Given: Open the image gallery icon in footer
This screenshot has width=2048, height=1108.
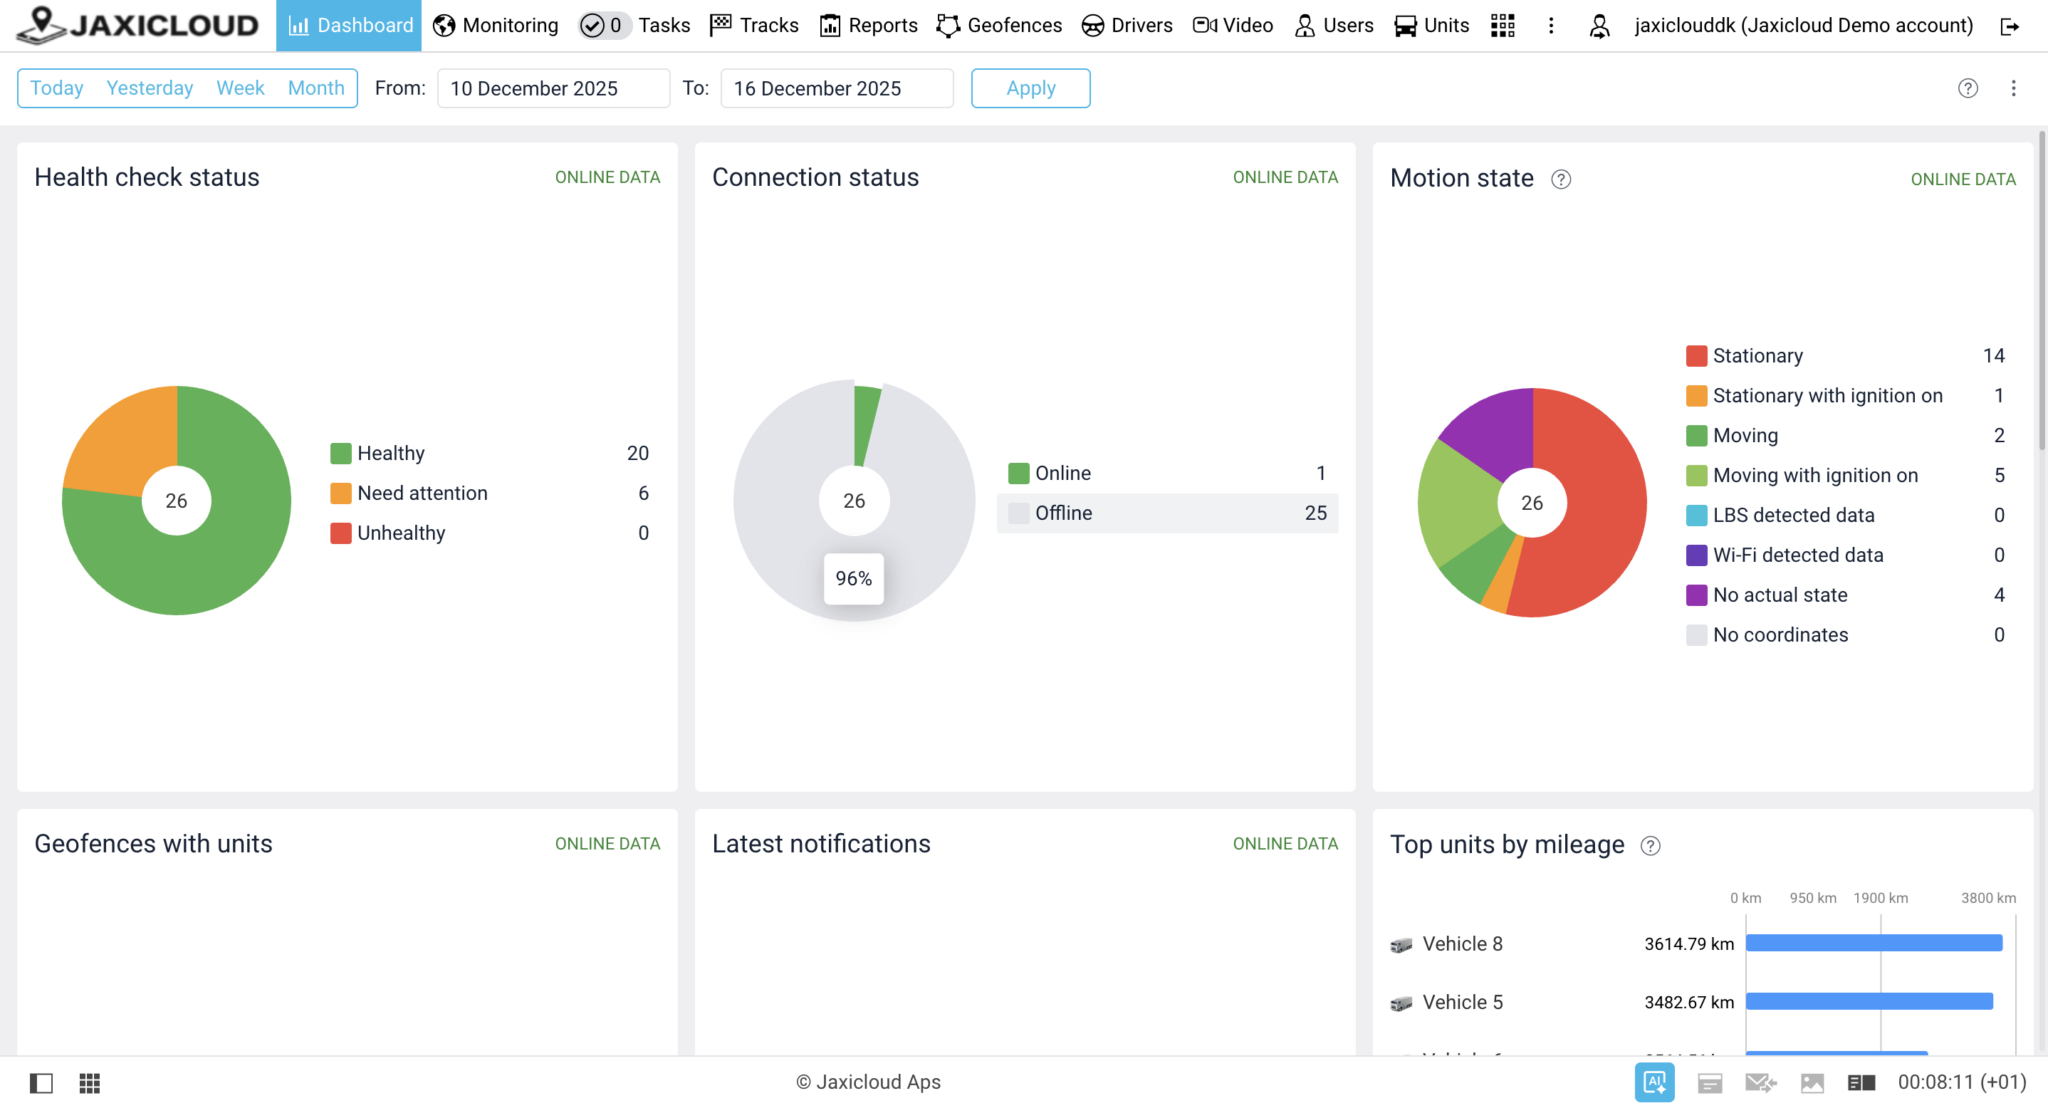Looking at the screenshot, I should [1812, 1083].
